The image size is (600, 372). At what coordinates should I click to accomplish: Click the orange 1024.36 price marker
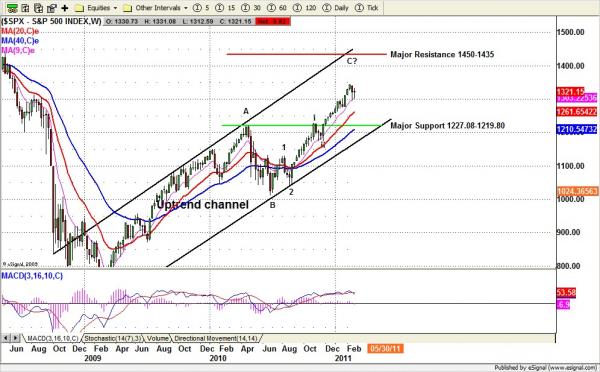point(577,191)
